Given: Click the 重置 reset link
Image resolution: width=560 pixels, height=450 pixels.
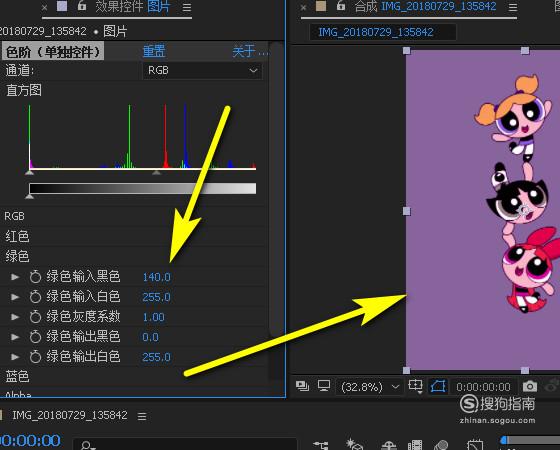Looking at the screenshot, I should coord(154,51).
